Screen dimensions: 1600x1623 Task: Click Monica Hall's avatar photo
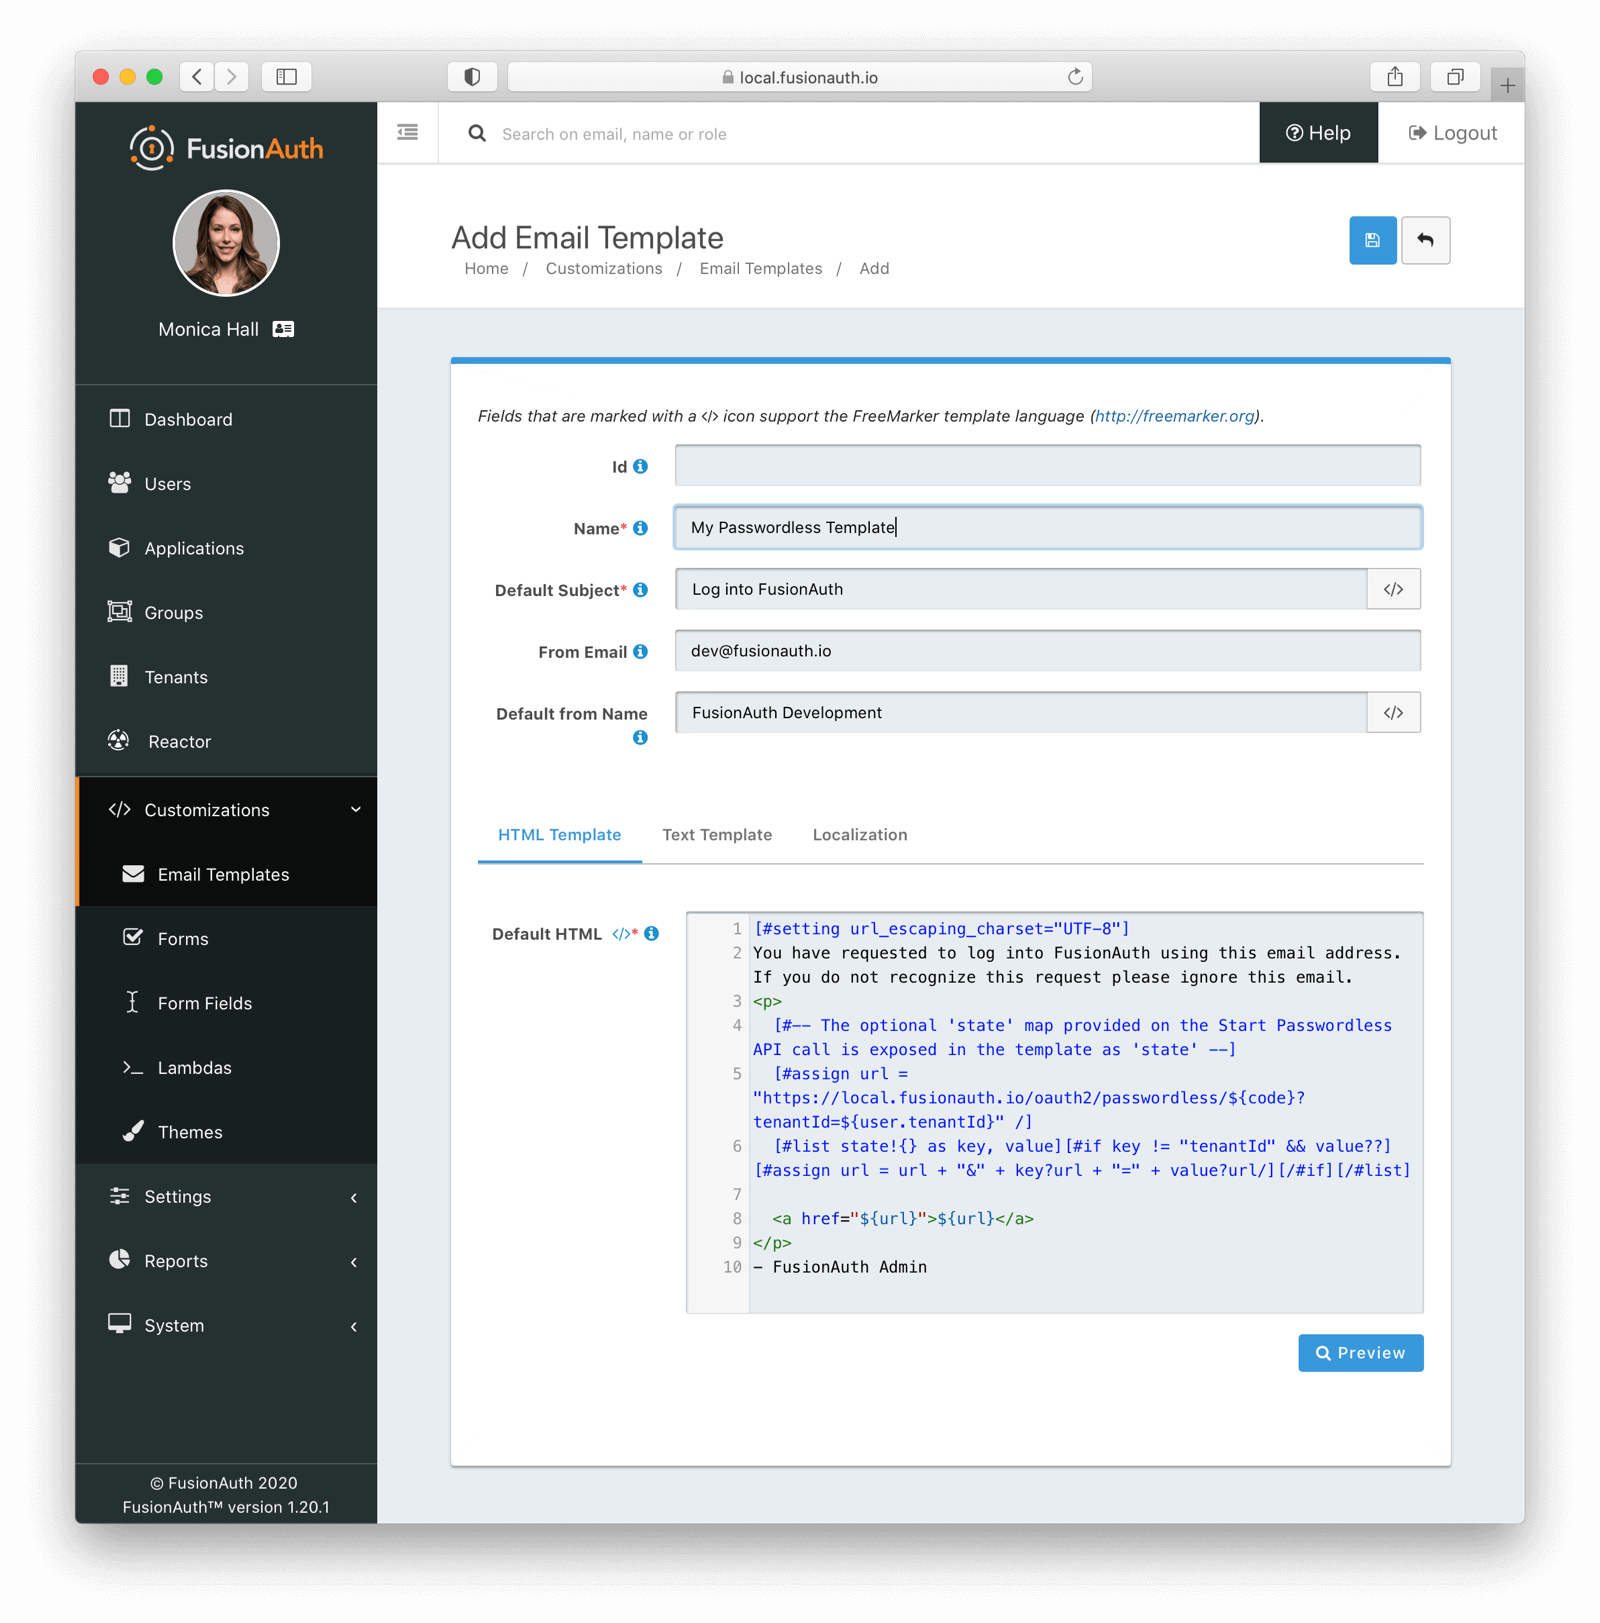click(226, 243)
